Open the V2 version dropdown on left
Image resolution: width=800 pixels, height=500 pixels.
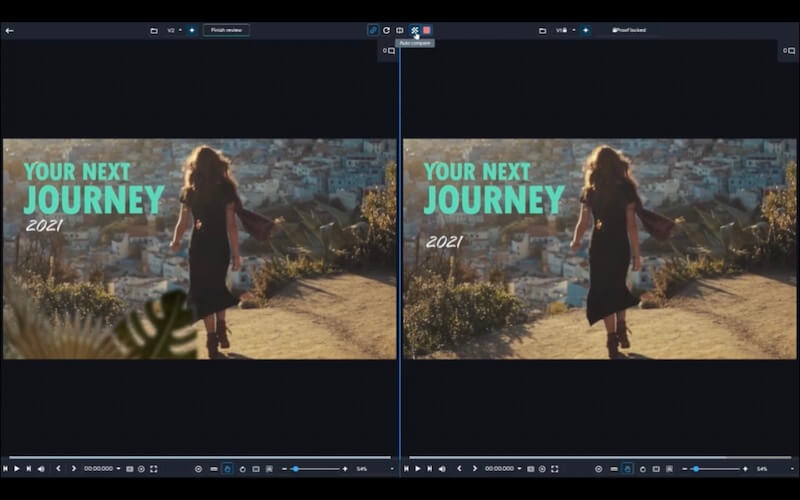tap(173, 30)
